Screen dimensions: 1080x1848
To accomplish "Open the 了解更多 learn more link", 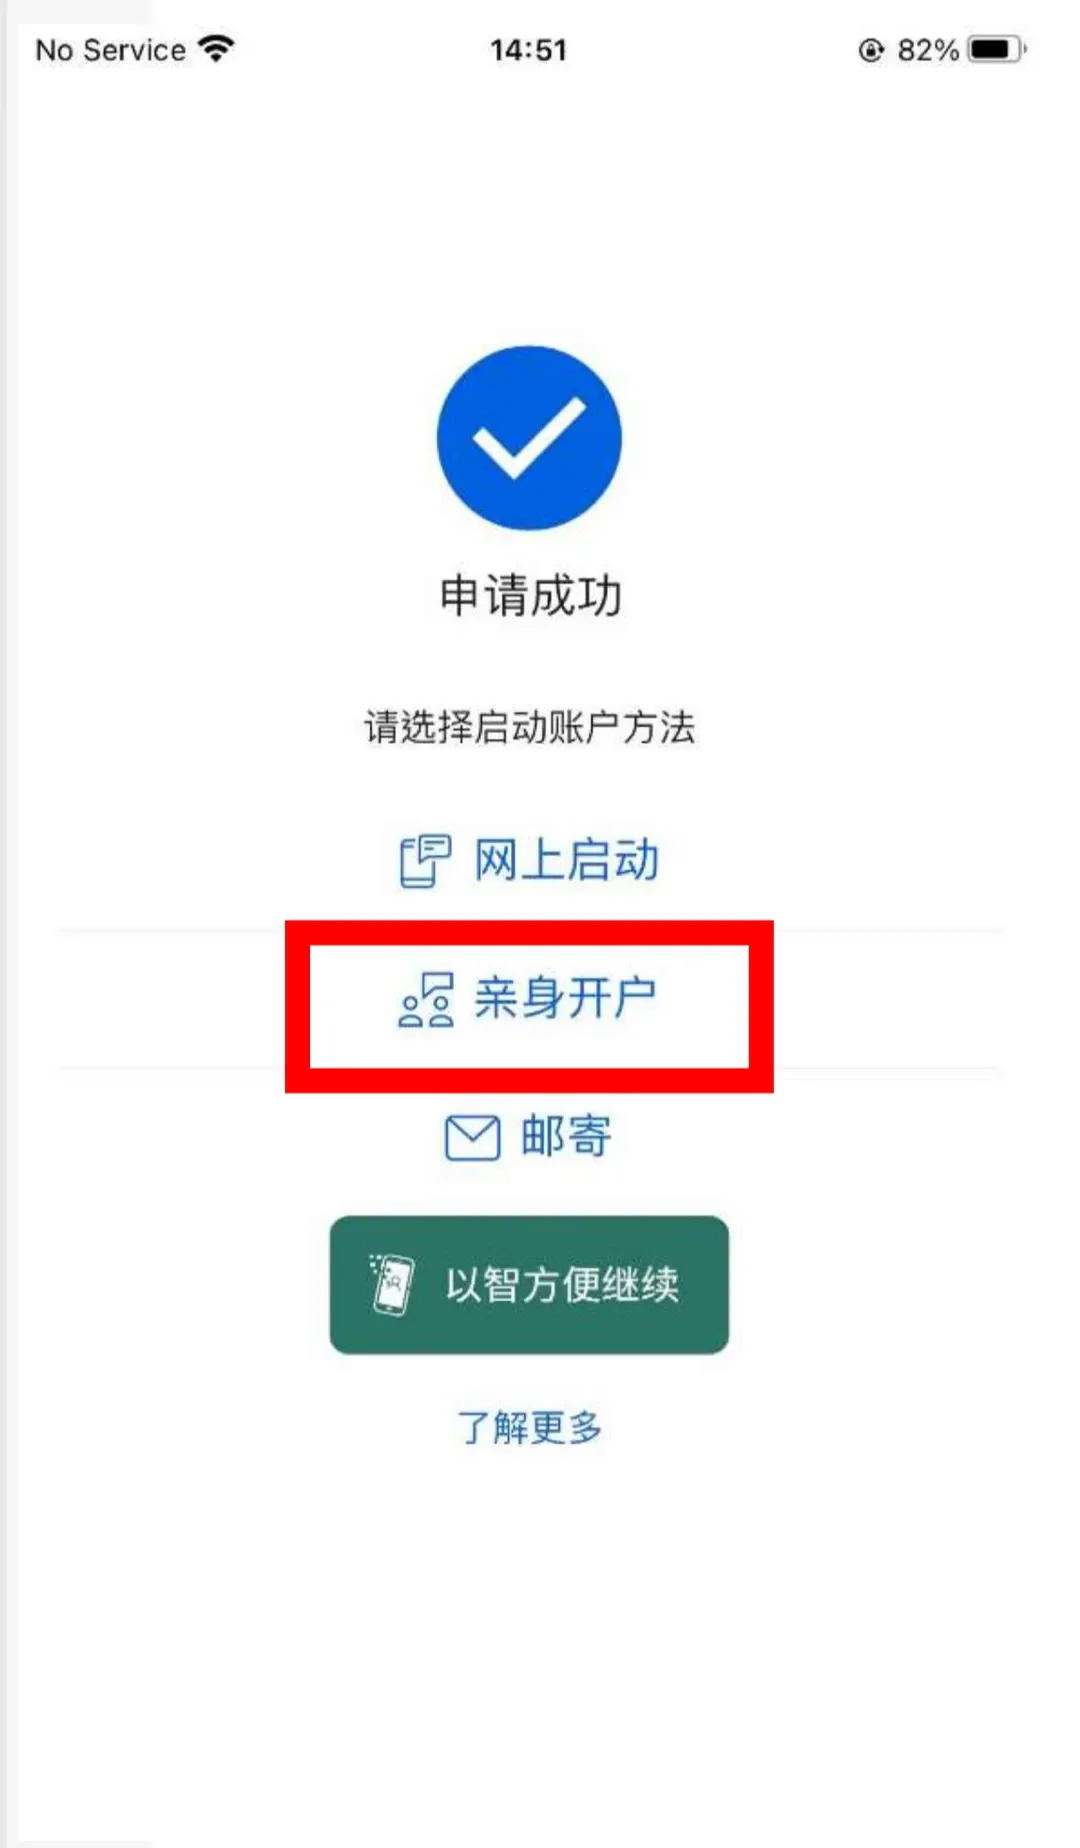I will (x=529, y=1427).
